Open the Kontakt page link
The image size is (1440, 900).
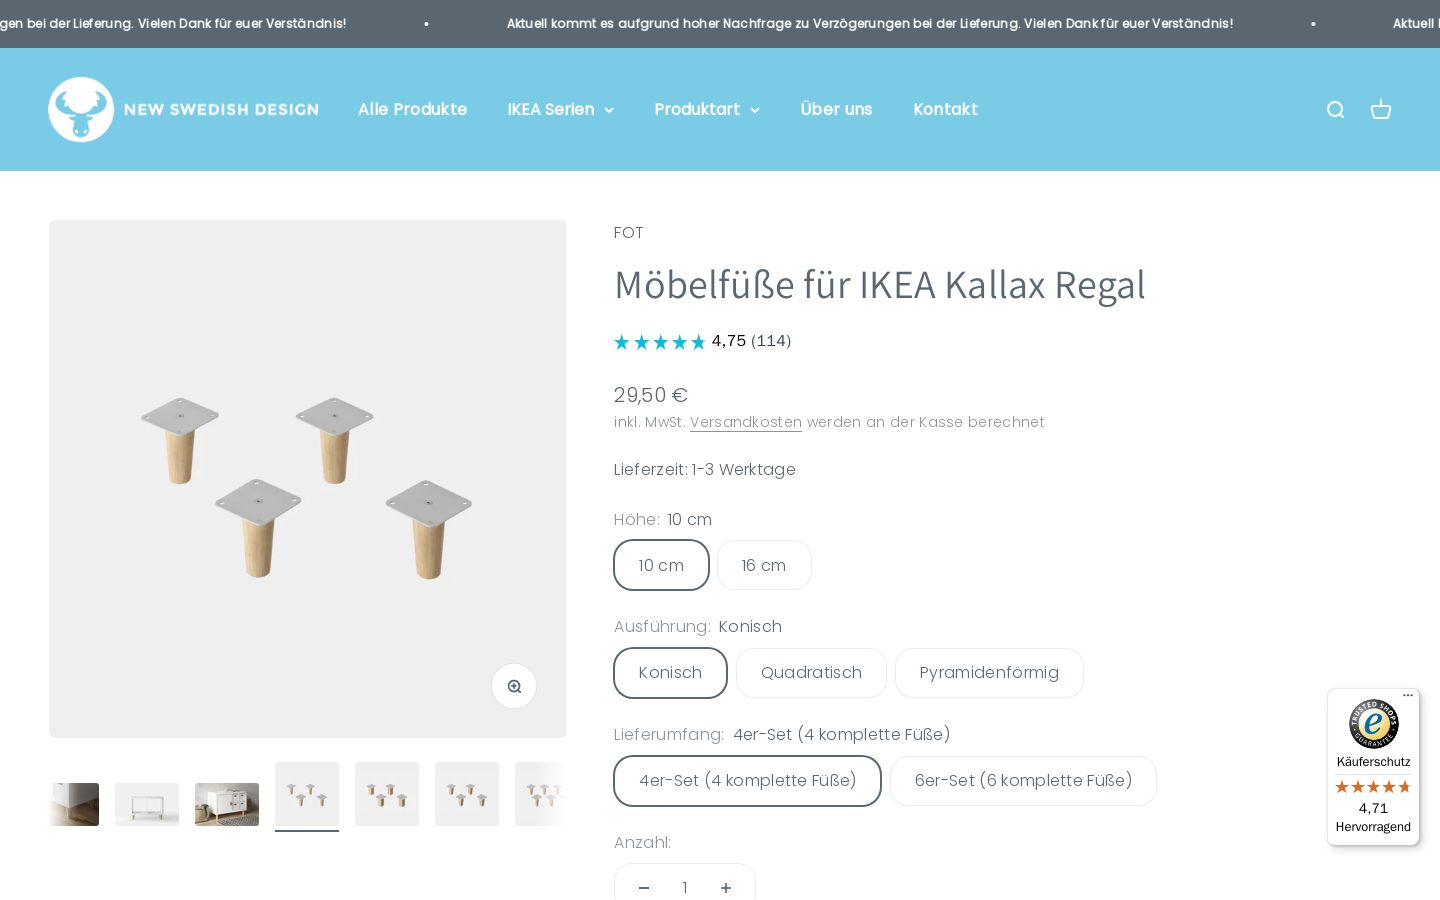coord(945,109)
